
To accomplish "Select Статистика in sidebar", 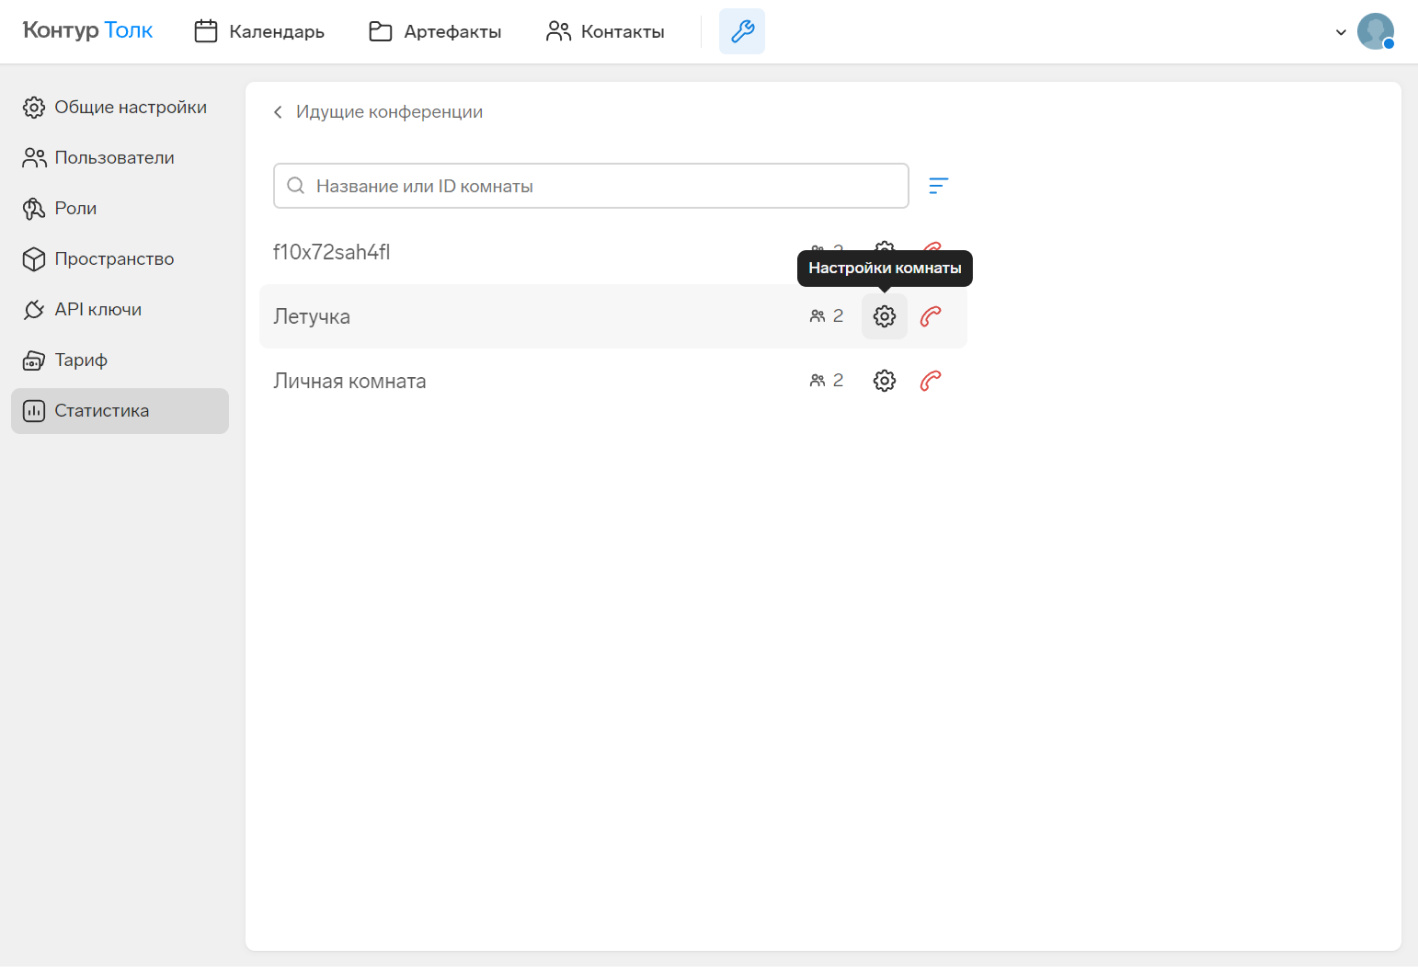I will click(x=120, y=411).
